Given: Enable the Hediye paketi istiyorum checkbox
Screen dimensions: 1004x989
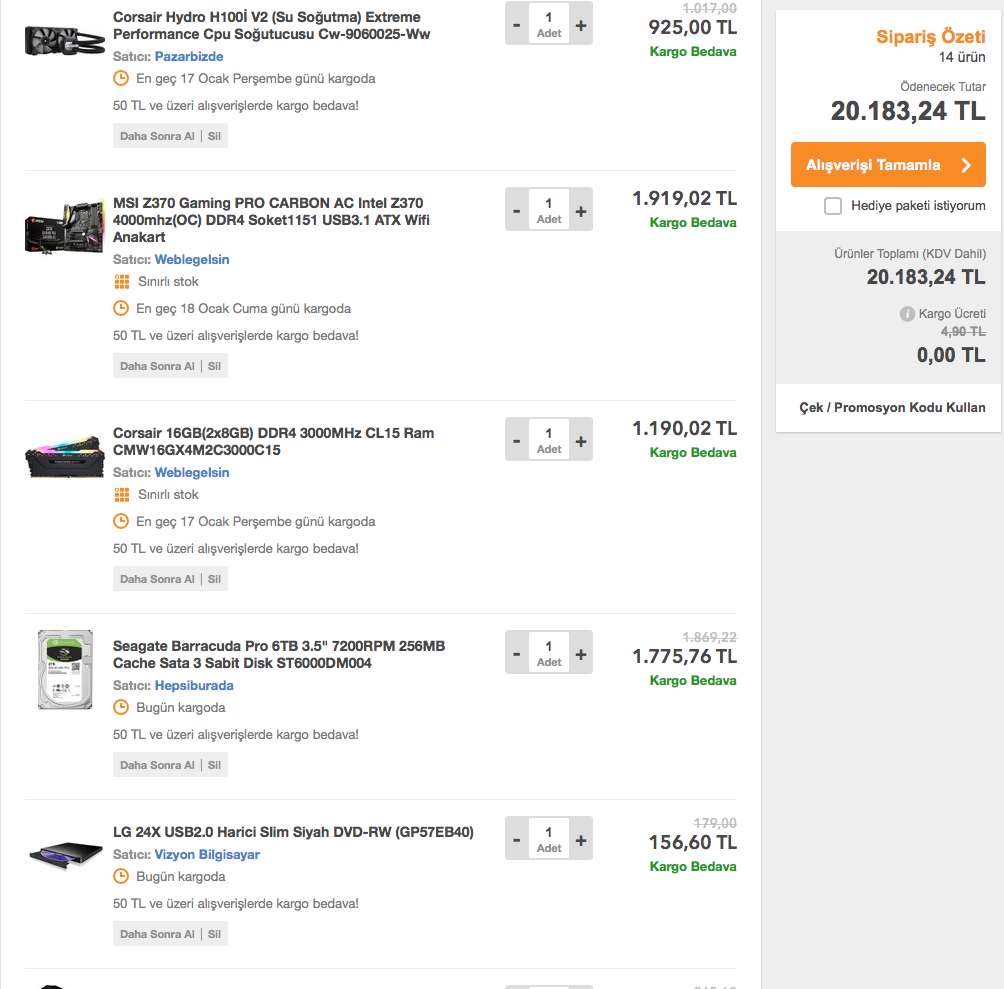Looking at the screenshot, I should (x=833, y=206).
